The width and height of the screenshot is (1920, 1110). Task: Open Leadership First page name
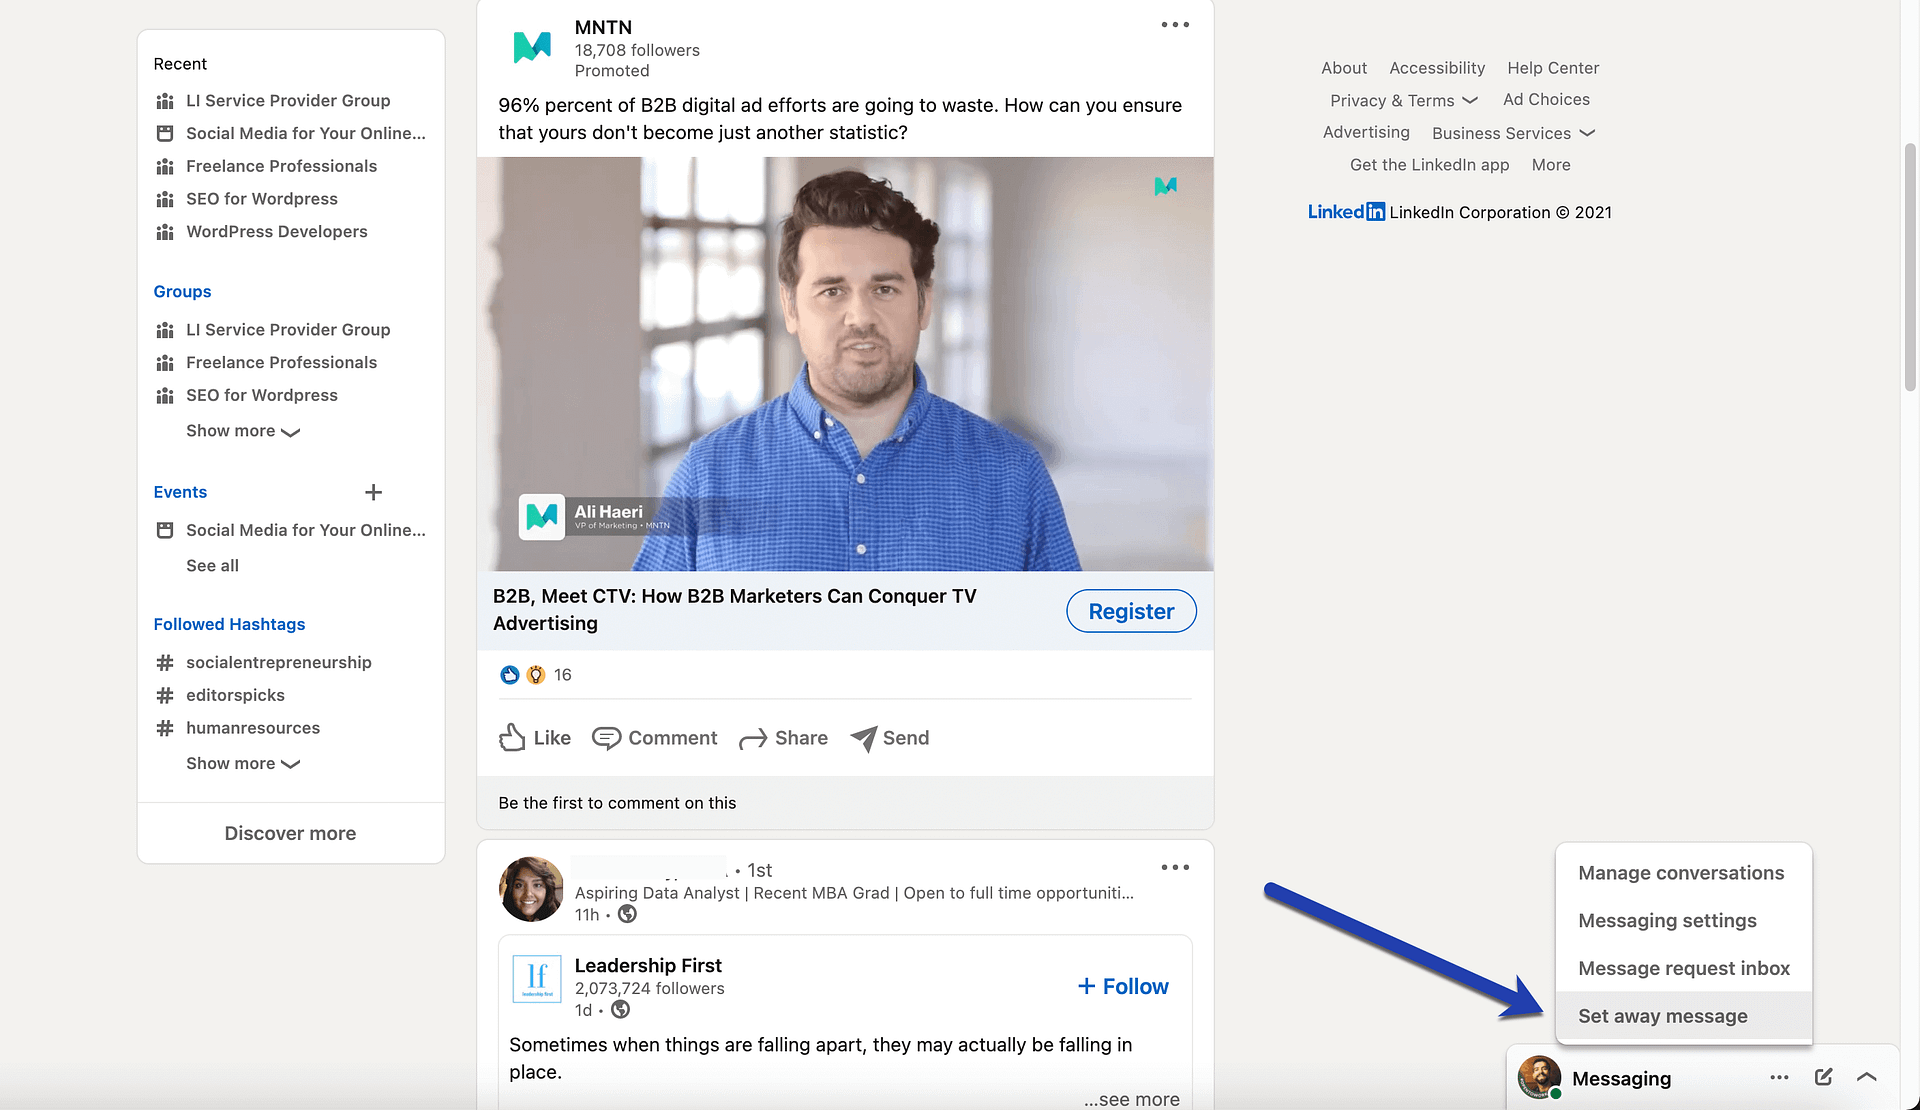(648, 966)
